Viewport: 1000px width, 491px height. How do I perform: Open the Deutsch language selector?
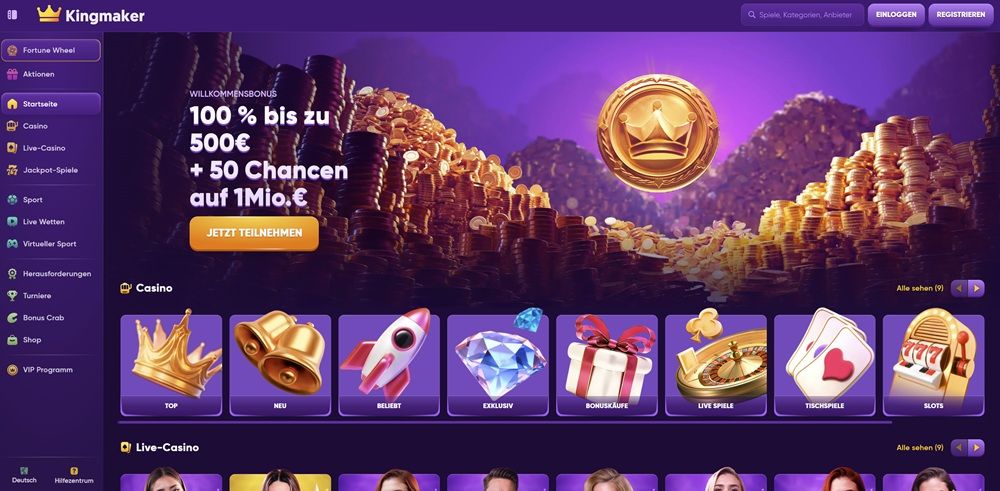click(24, 475)
